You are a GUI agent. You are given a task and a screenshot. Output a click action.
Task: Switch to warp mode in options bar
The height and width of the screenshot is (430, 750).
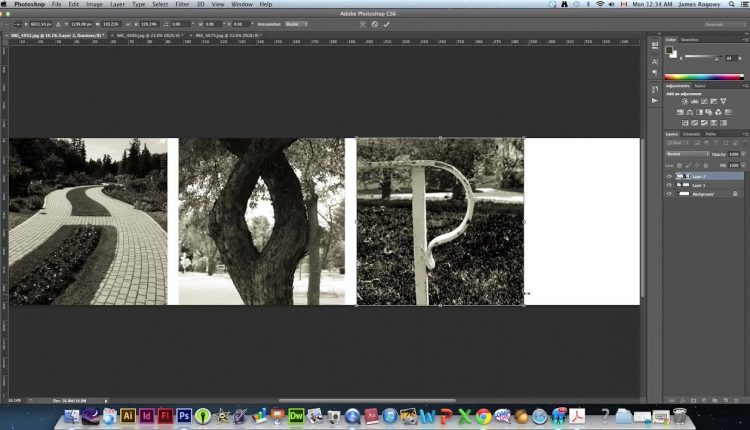click(363, 24)
